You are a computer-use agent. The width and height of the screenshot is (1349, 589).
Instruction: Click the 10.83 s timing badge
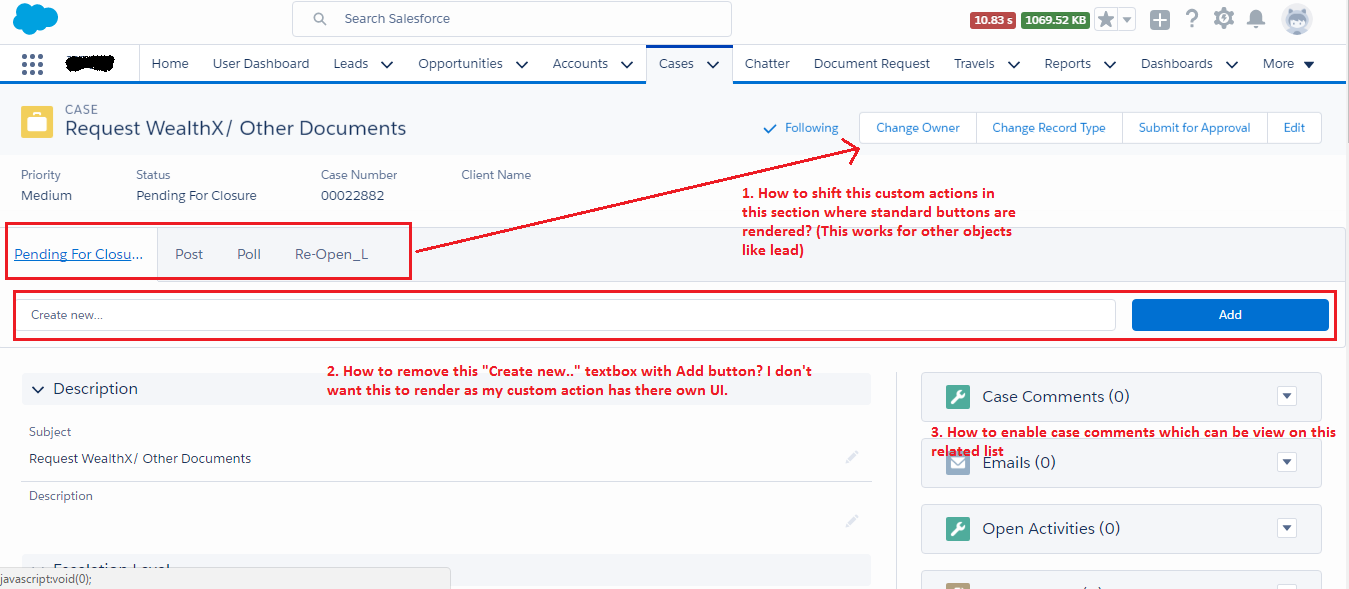993,20
